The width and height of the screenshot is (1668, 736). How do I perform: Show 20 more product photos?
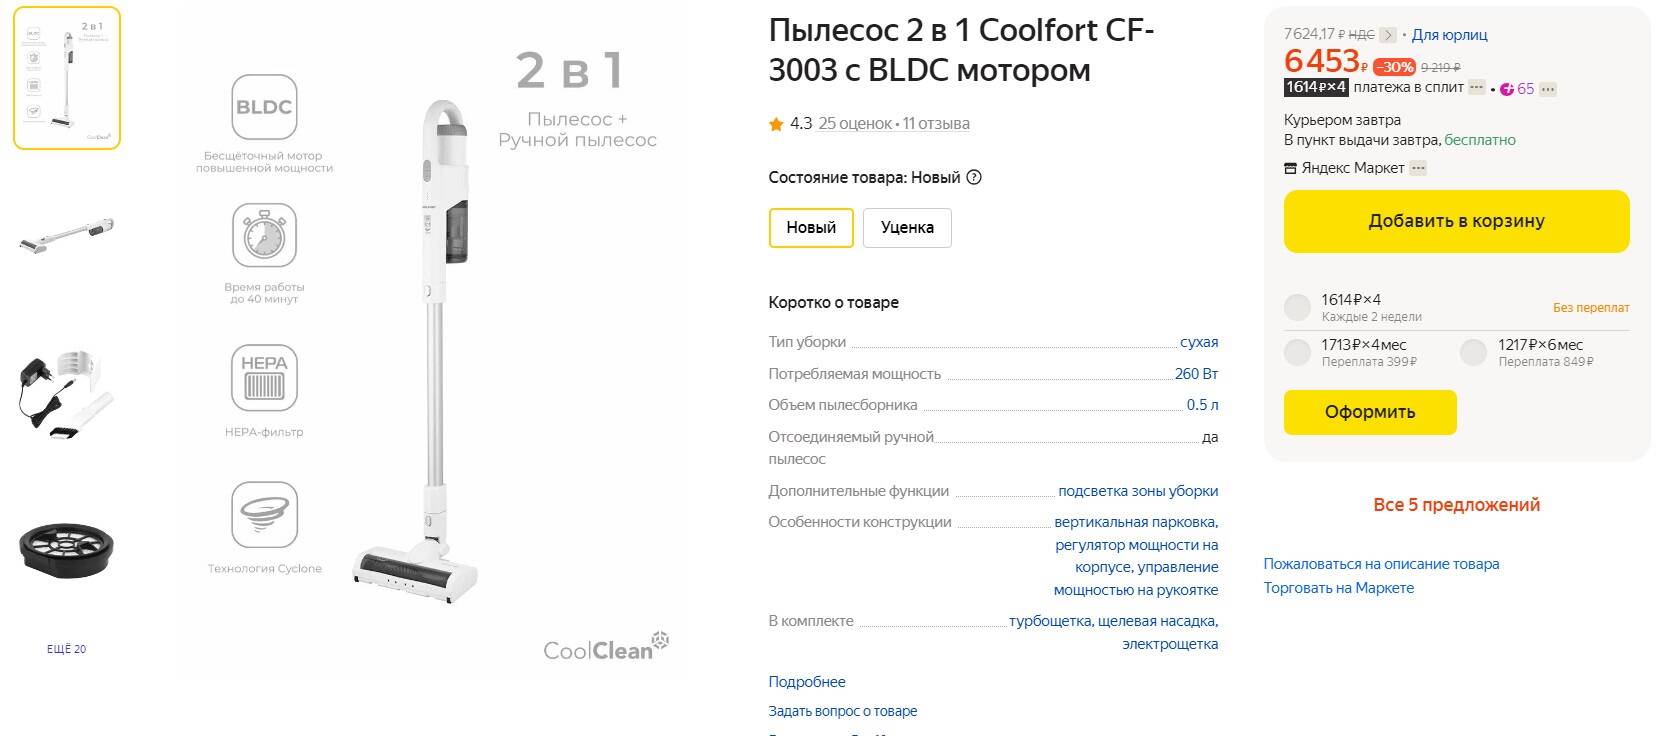tap(66, 649)
